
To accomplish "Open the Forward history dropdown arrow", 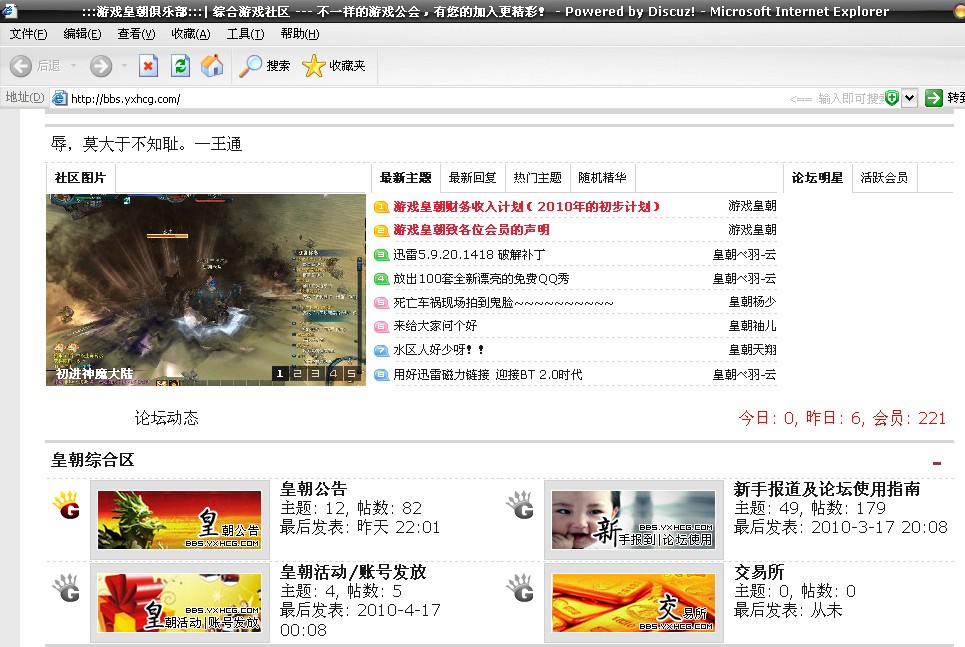I will [124, 65].
